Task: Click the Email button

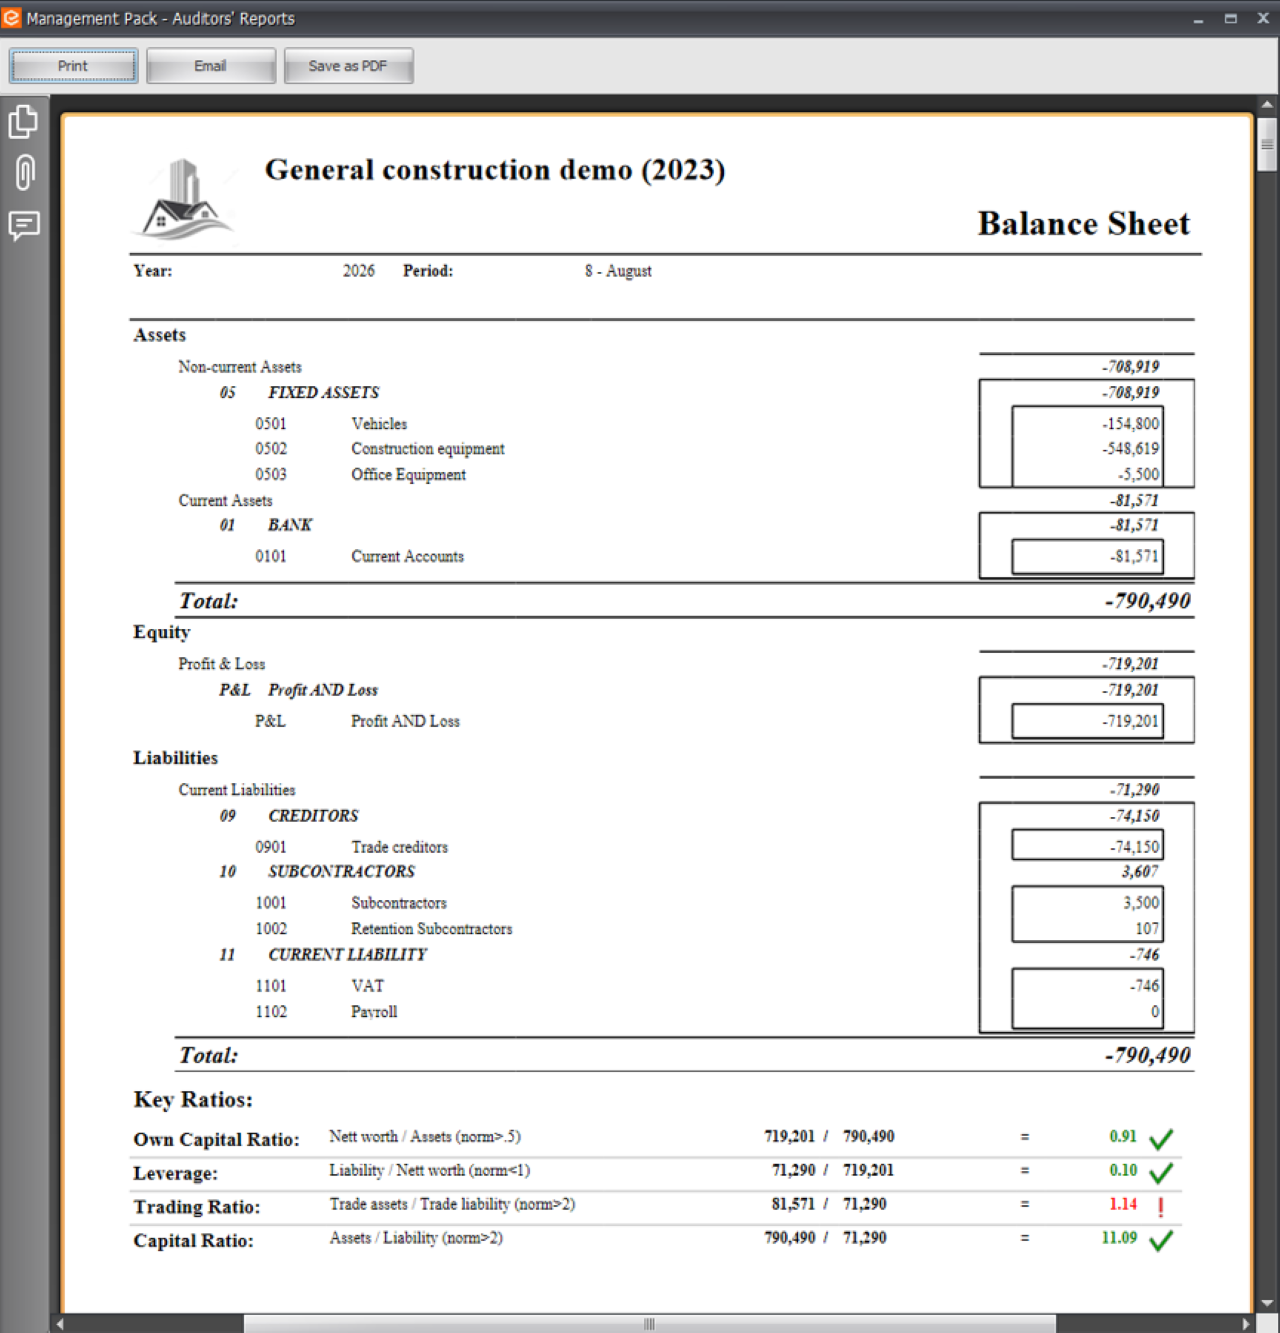Action: (x=211, y=66)
